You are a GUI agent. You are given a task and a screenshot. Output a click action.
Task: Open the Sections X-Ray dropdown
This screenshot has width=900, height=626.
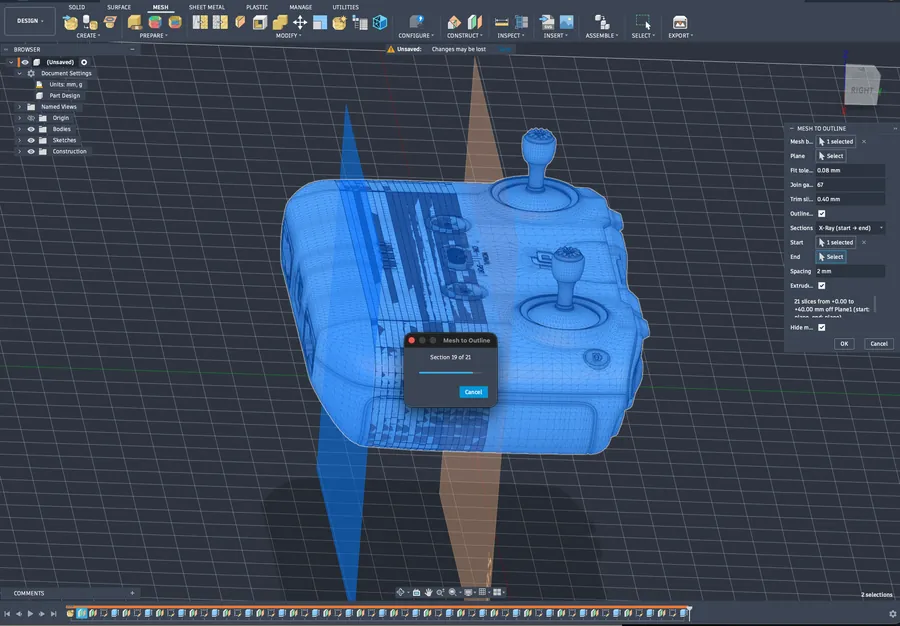pos(850,228)
